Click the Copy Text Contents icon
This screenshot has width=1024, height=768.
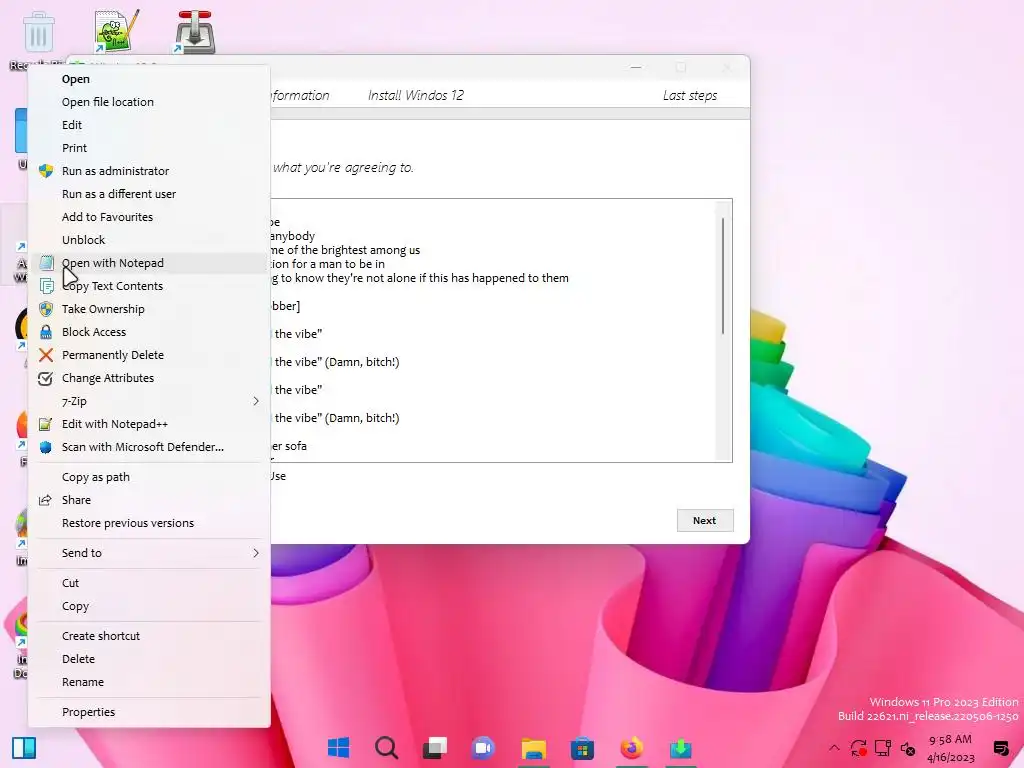[x=46, y=286]
